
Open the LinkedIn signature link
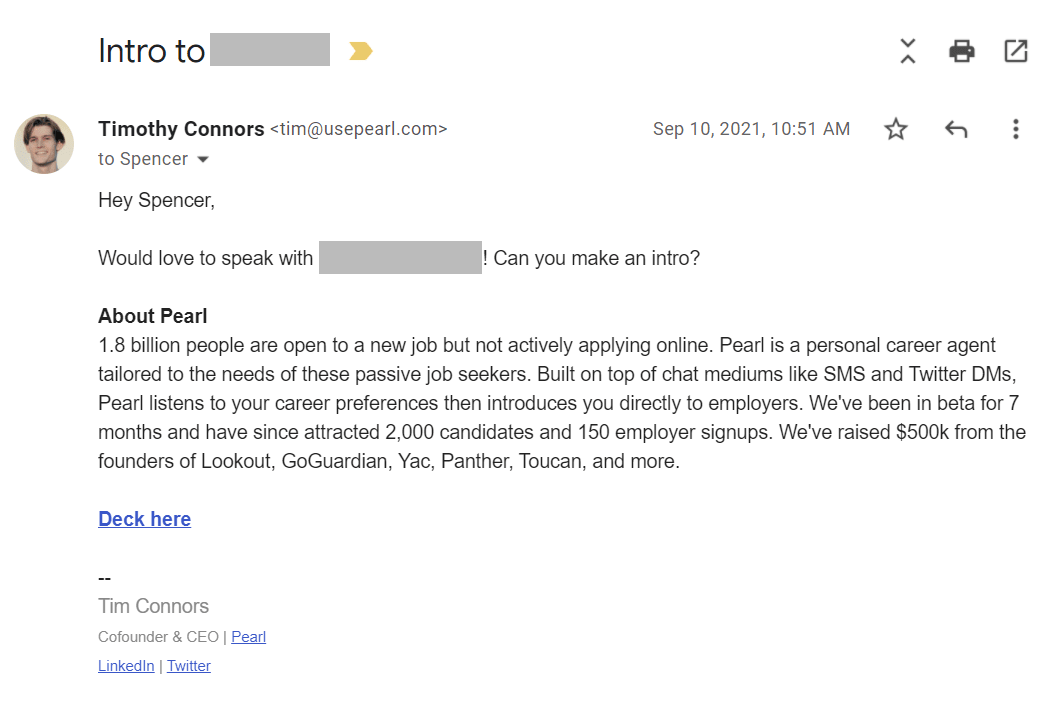click(126, 666)
